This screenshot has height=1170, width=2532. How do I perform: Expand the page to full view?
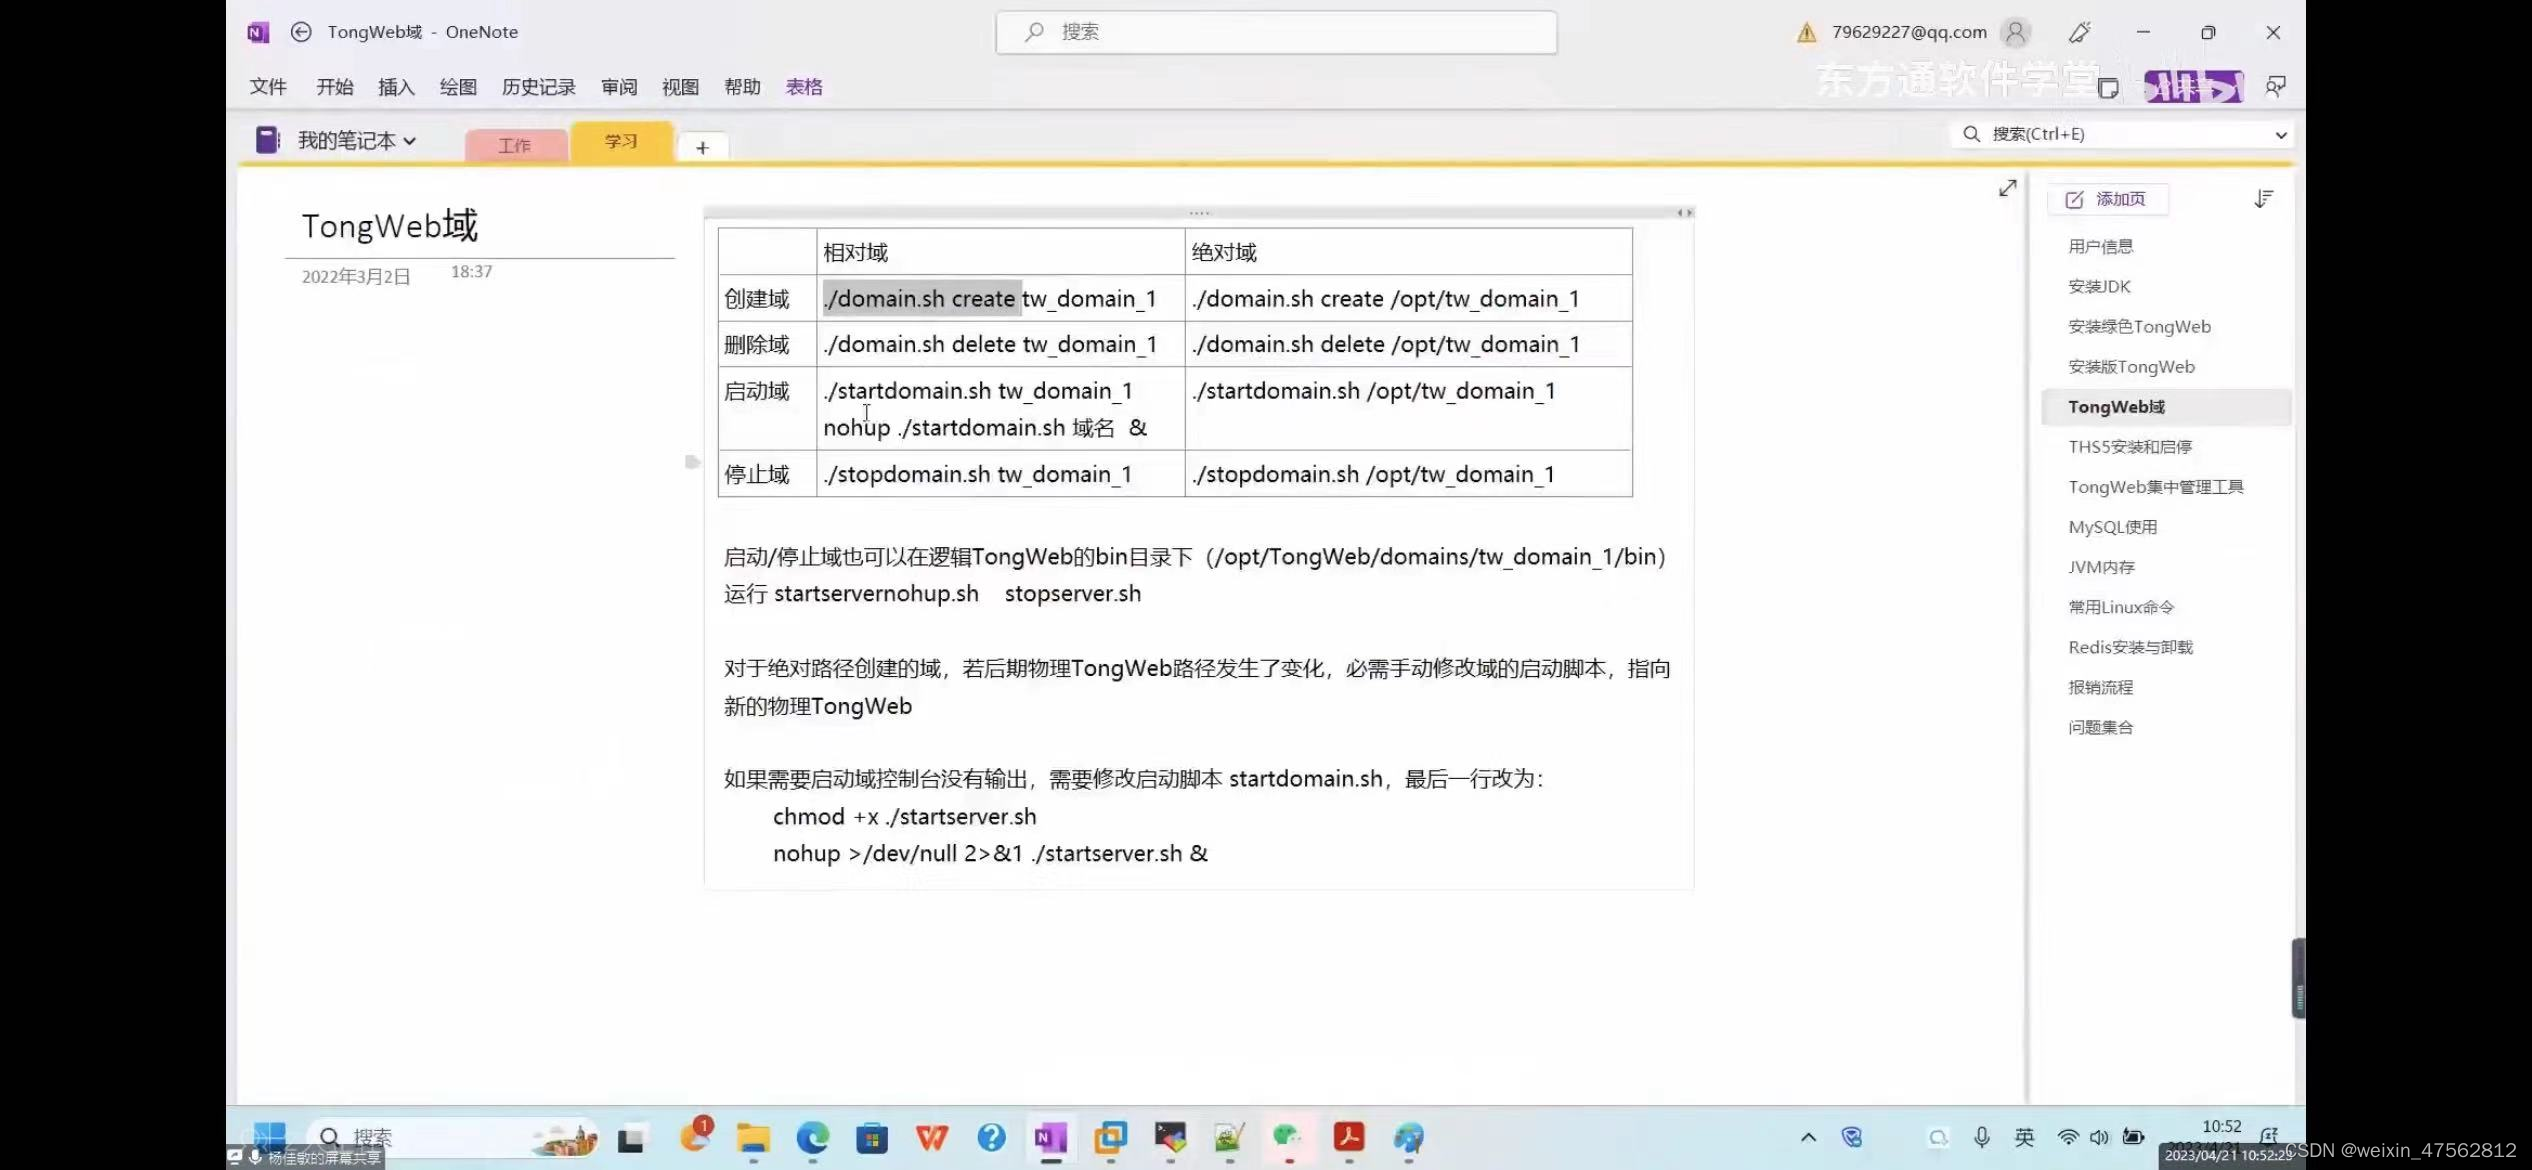(2007, 188)
